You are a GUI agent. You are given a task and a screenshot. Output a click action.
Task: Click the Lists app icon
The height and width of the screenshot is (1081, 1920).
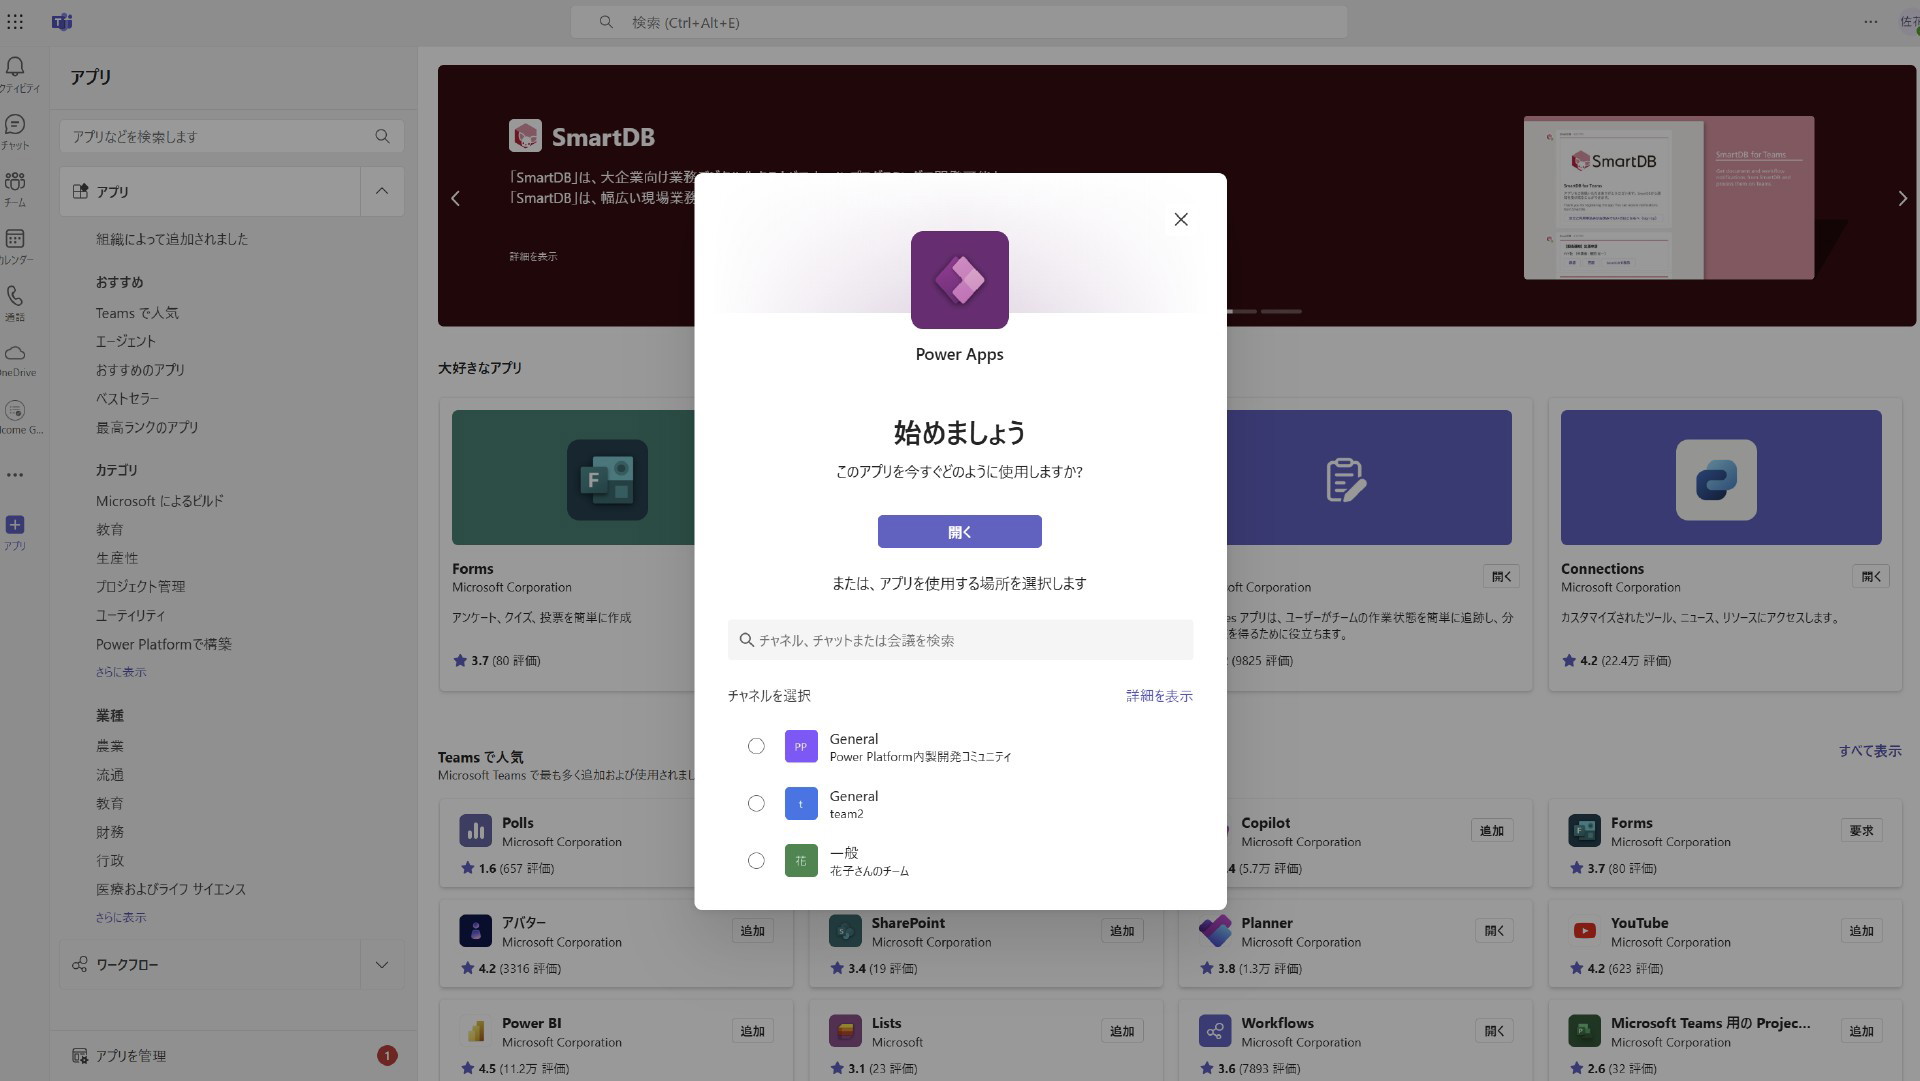click(845, 1030)
